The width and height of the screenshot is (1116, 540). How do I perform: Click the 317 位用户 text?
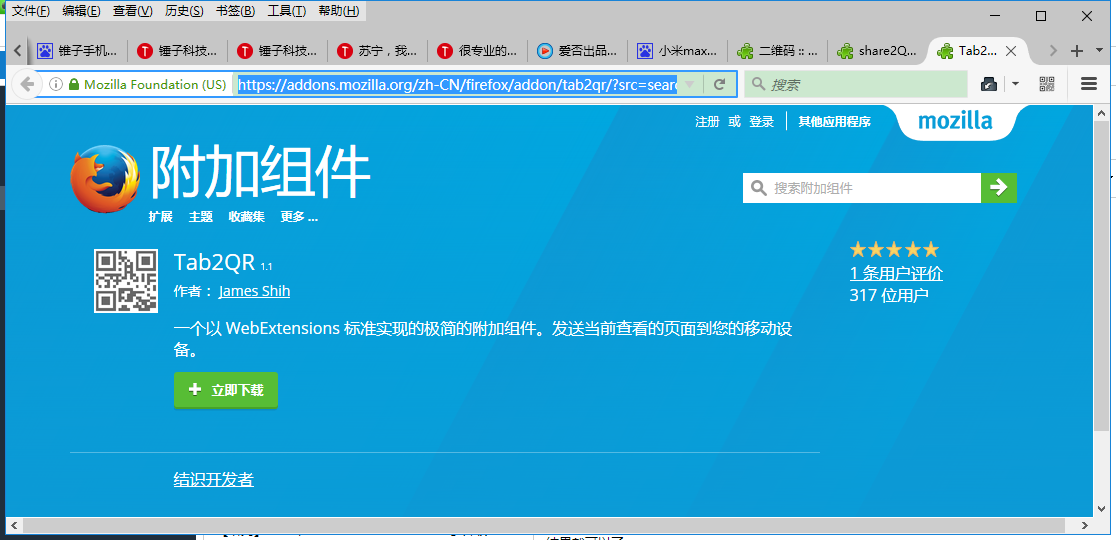click(889, 295)
